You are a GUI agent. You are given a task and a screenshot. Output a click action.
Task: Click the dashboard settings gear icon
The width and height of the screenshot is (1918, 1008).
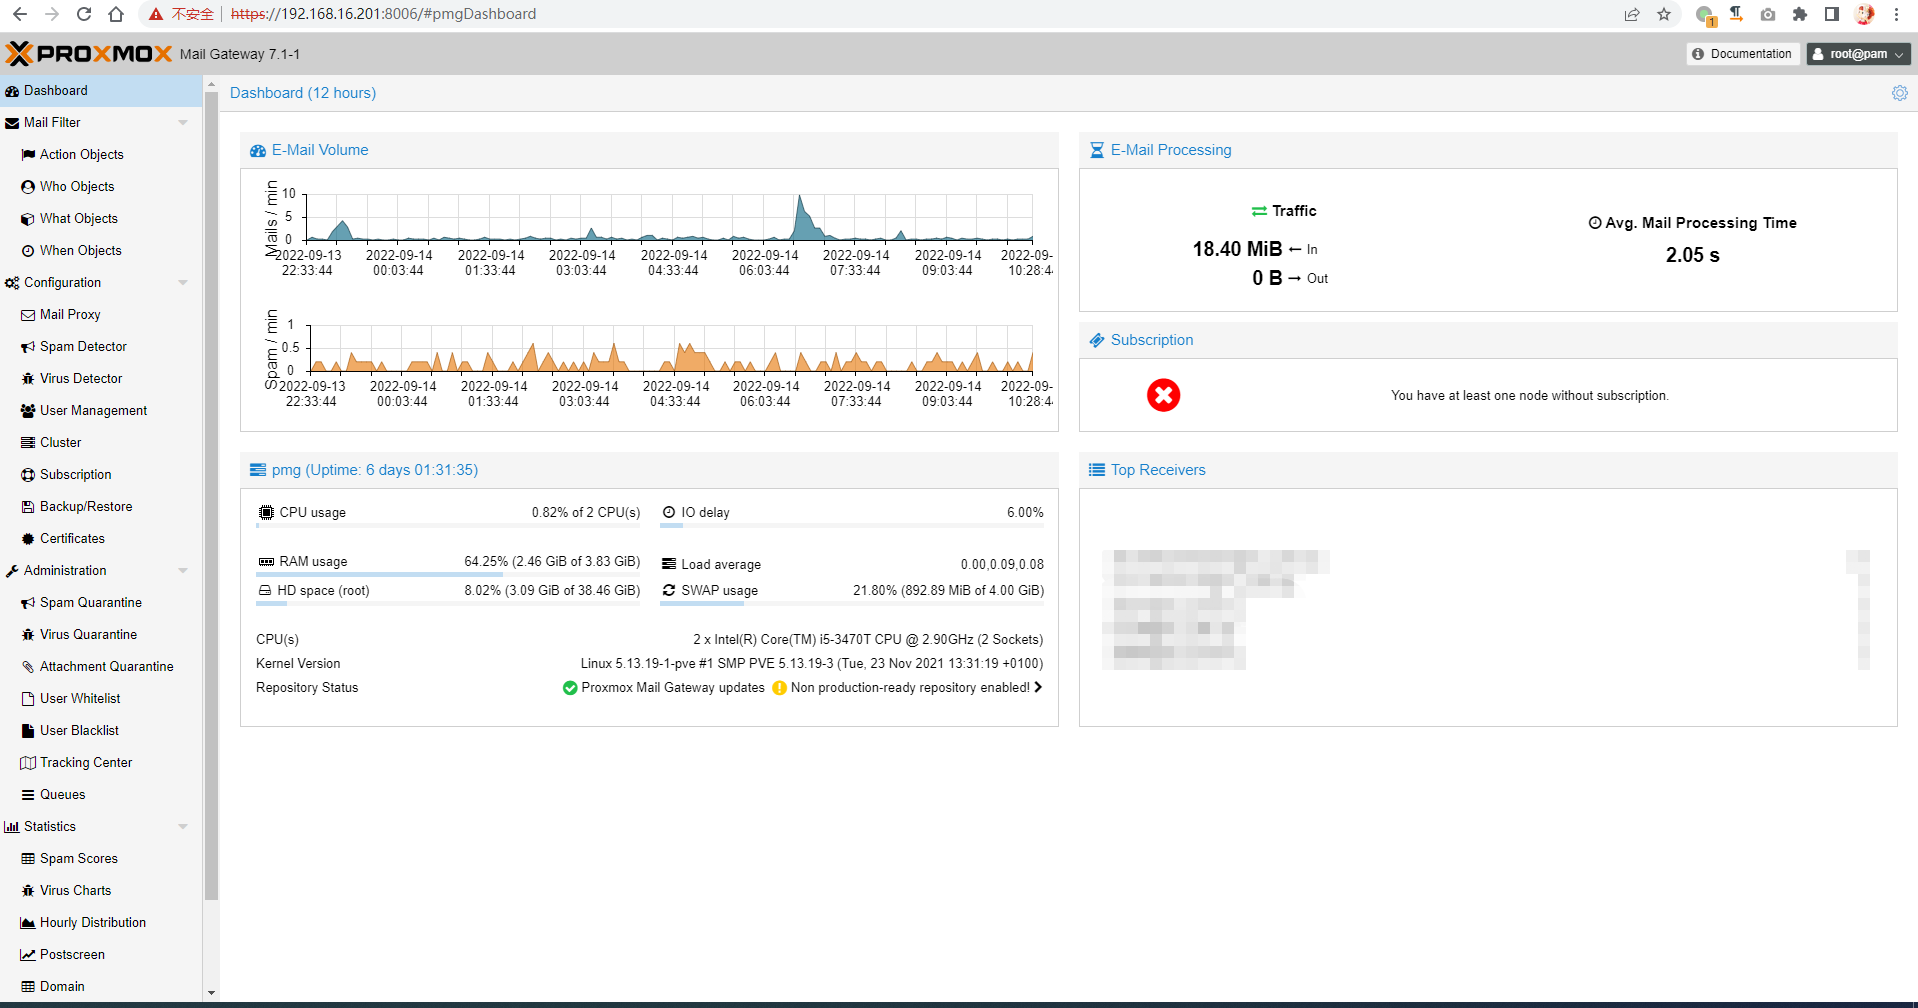[x=1899, y=93]
